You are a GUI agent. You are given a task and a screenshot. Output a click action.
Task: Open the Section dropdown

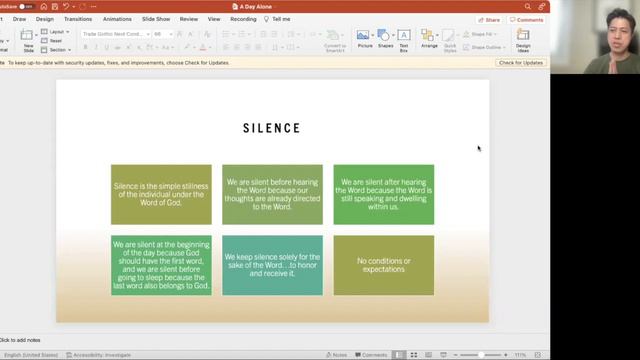click(56, 50)
